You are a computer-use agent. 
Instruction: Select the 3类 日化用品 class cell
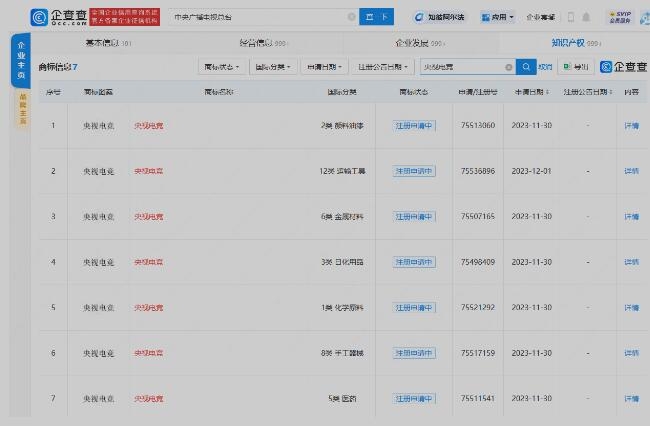point(342,262)
